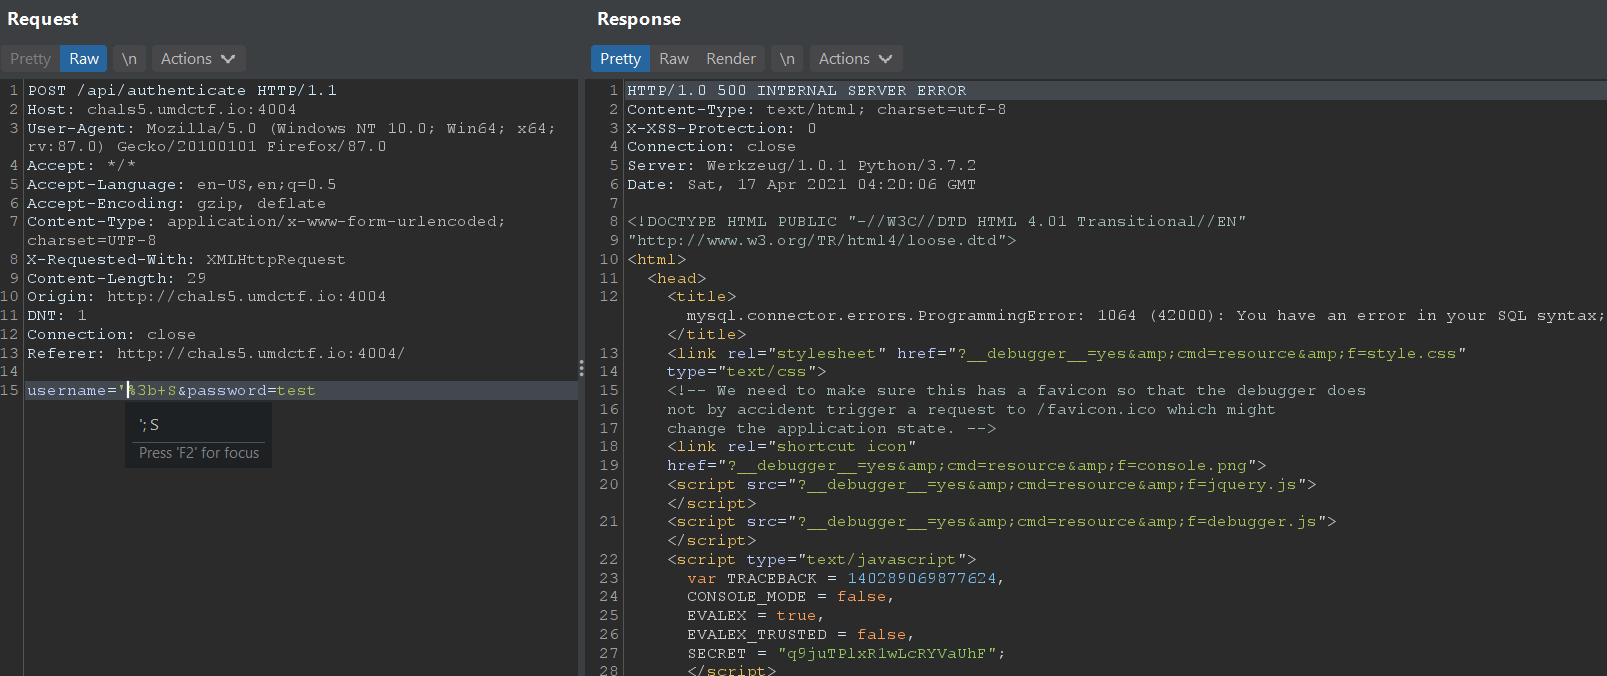Click the X-Requested-With: XMLHttpRequest header
This screenshot has height=676, width=1607.
click(186, 259)
